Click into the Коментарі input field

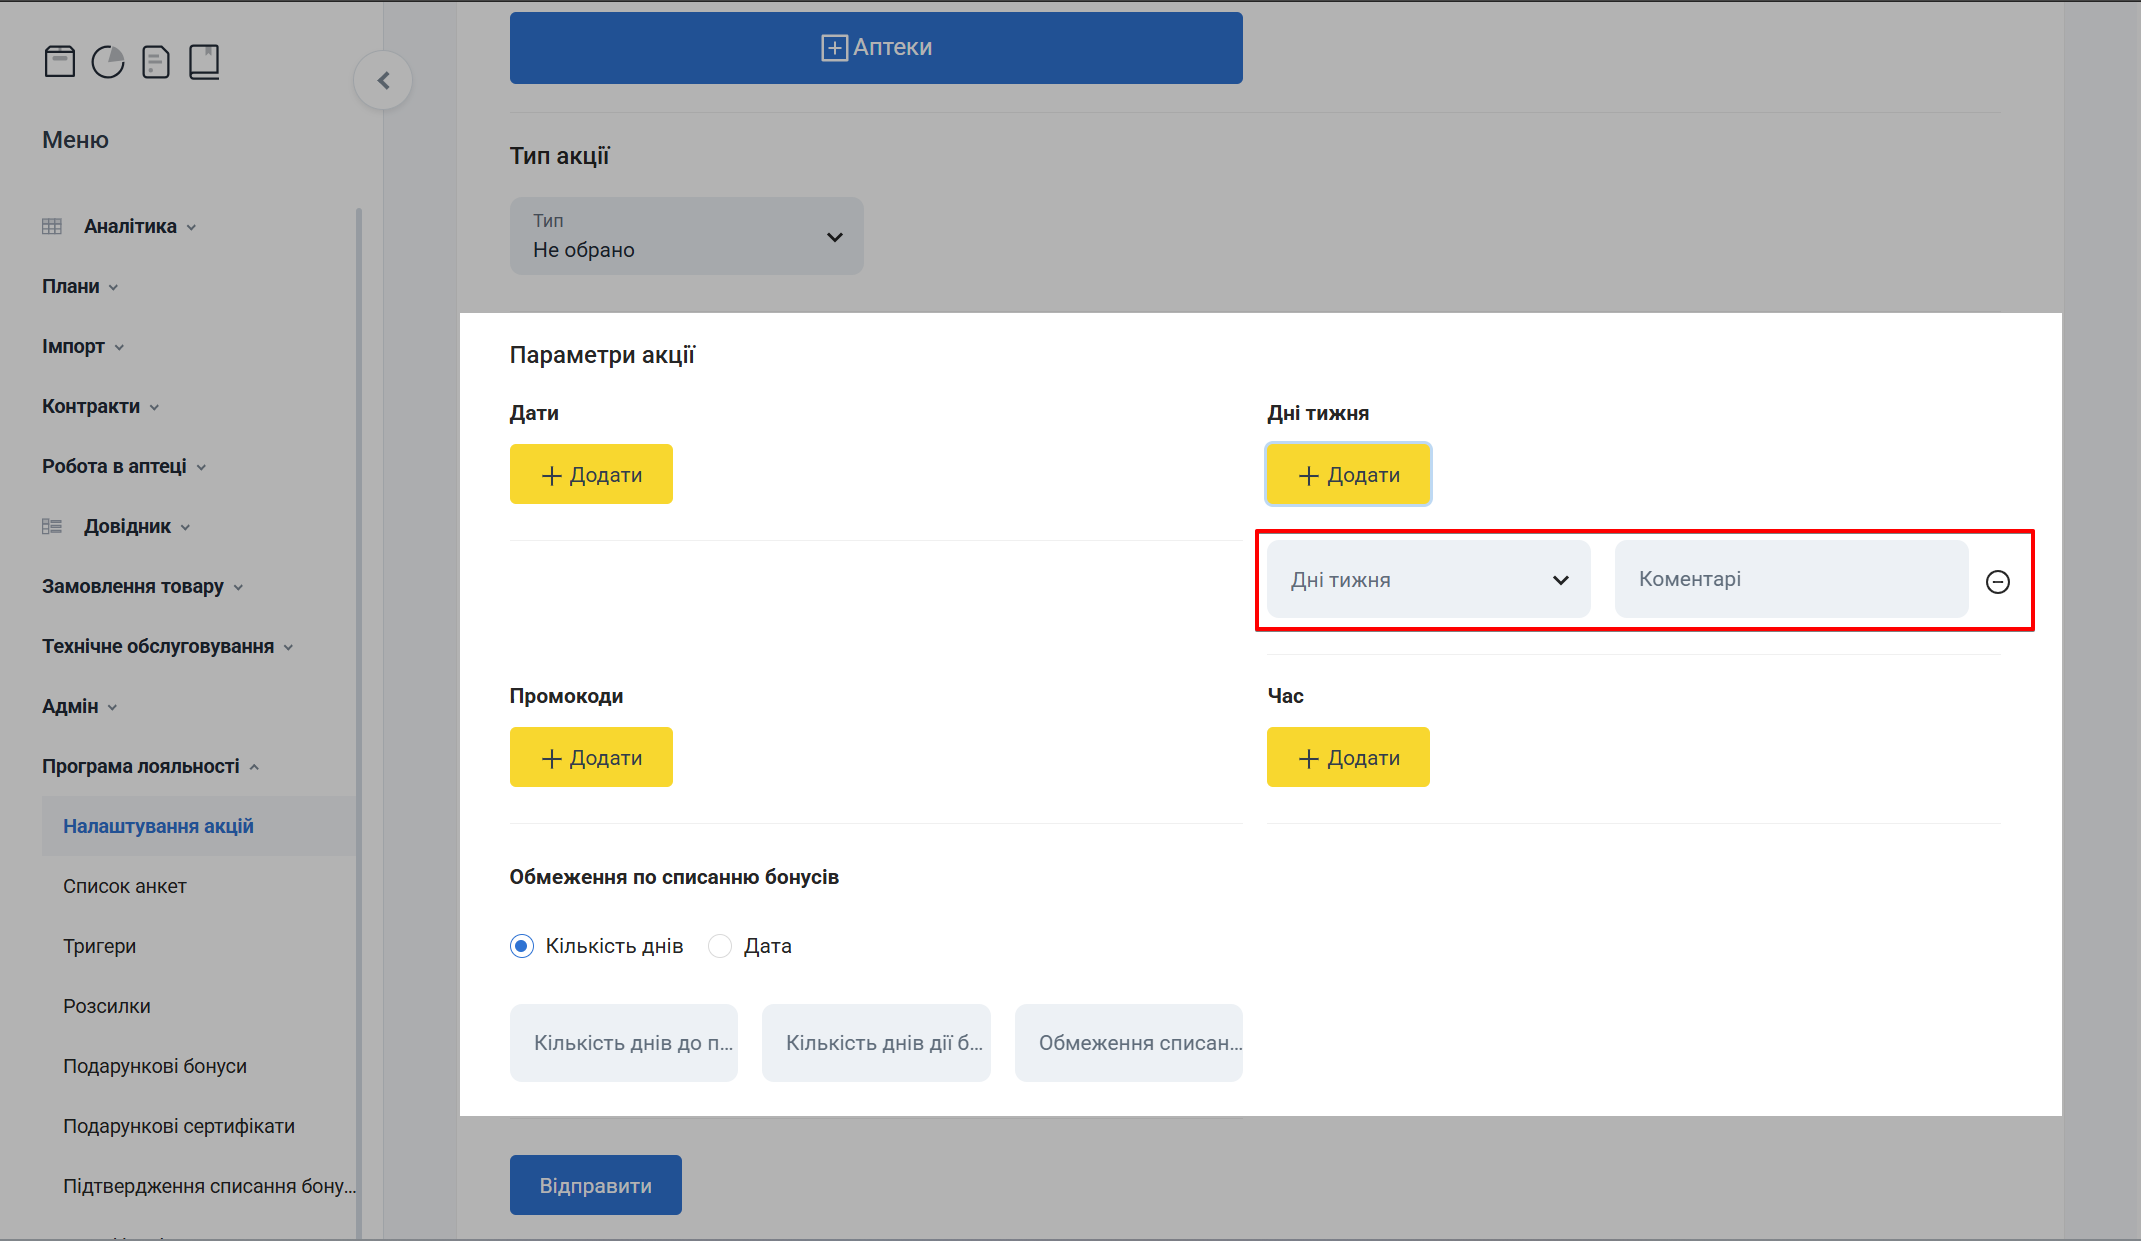click(1790, 580)
